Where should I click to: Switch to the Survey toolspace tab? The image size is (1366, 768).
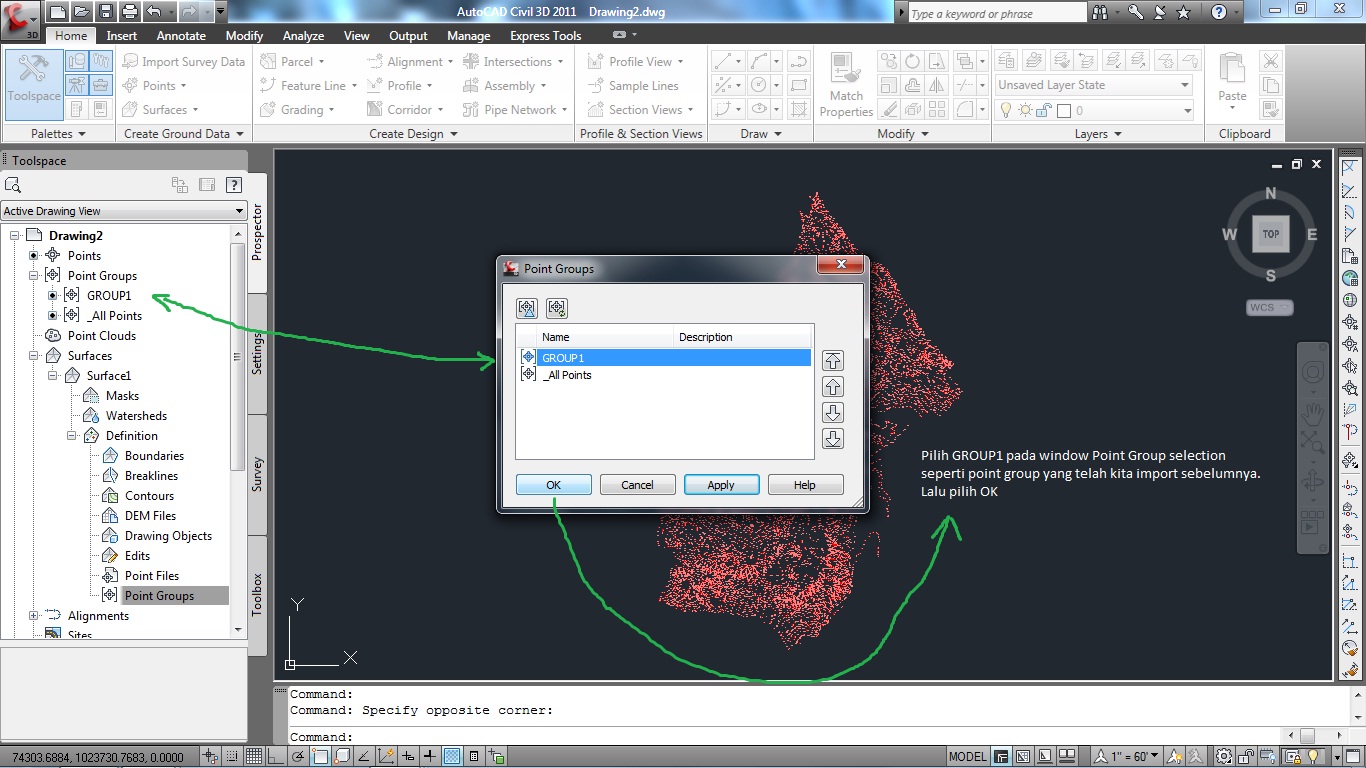257,474
